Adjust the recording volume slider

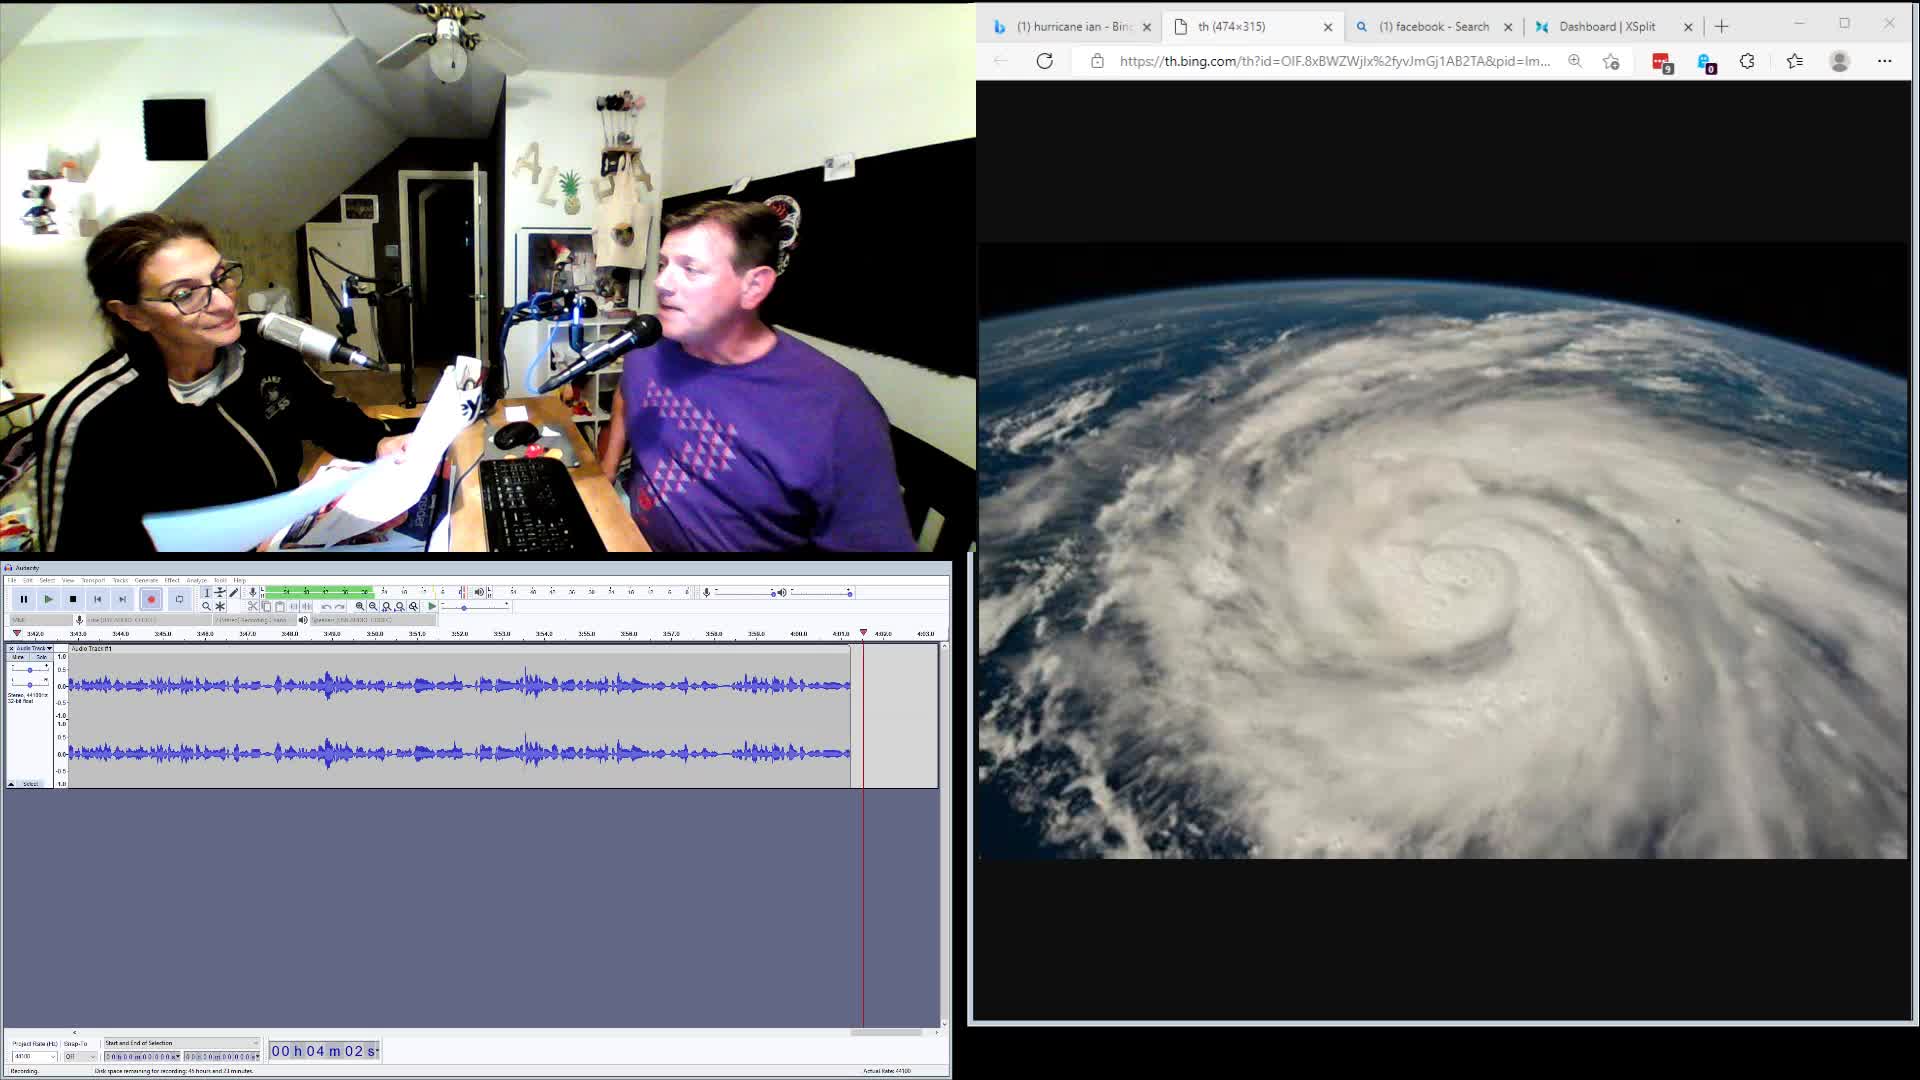coord(746,593)
